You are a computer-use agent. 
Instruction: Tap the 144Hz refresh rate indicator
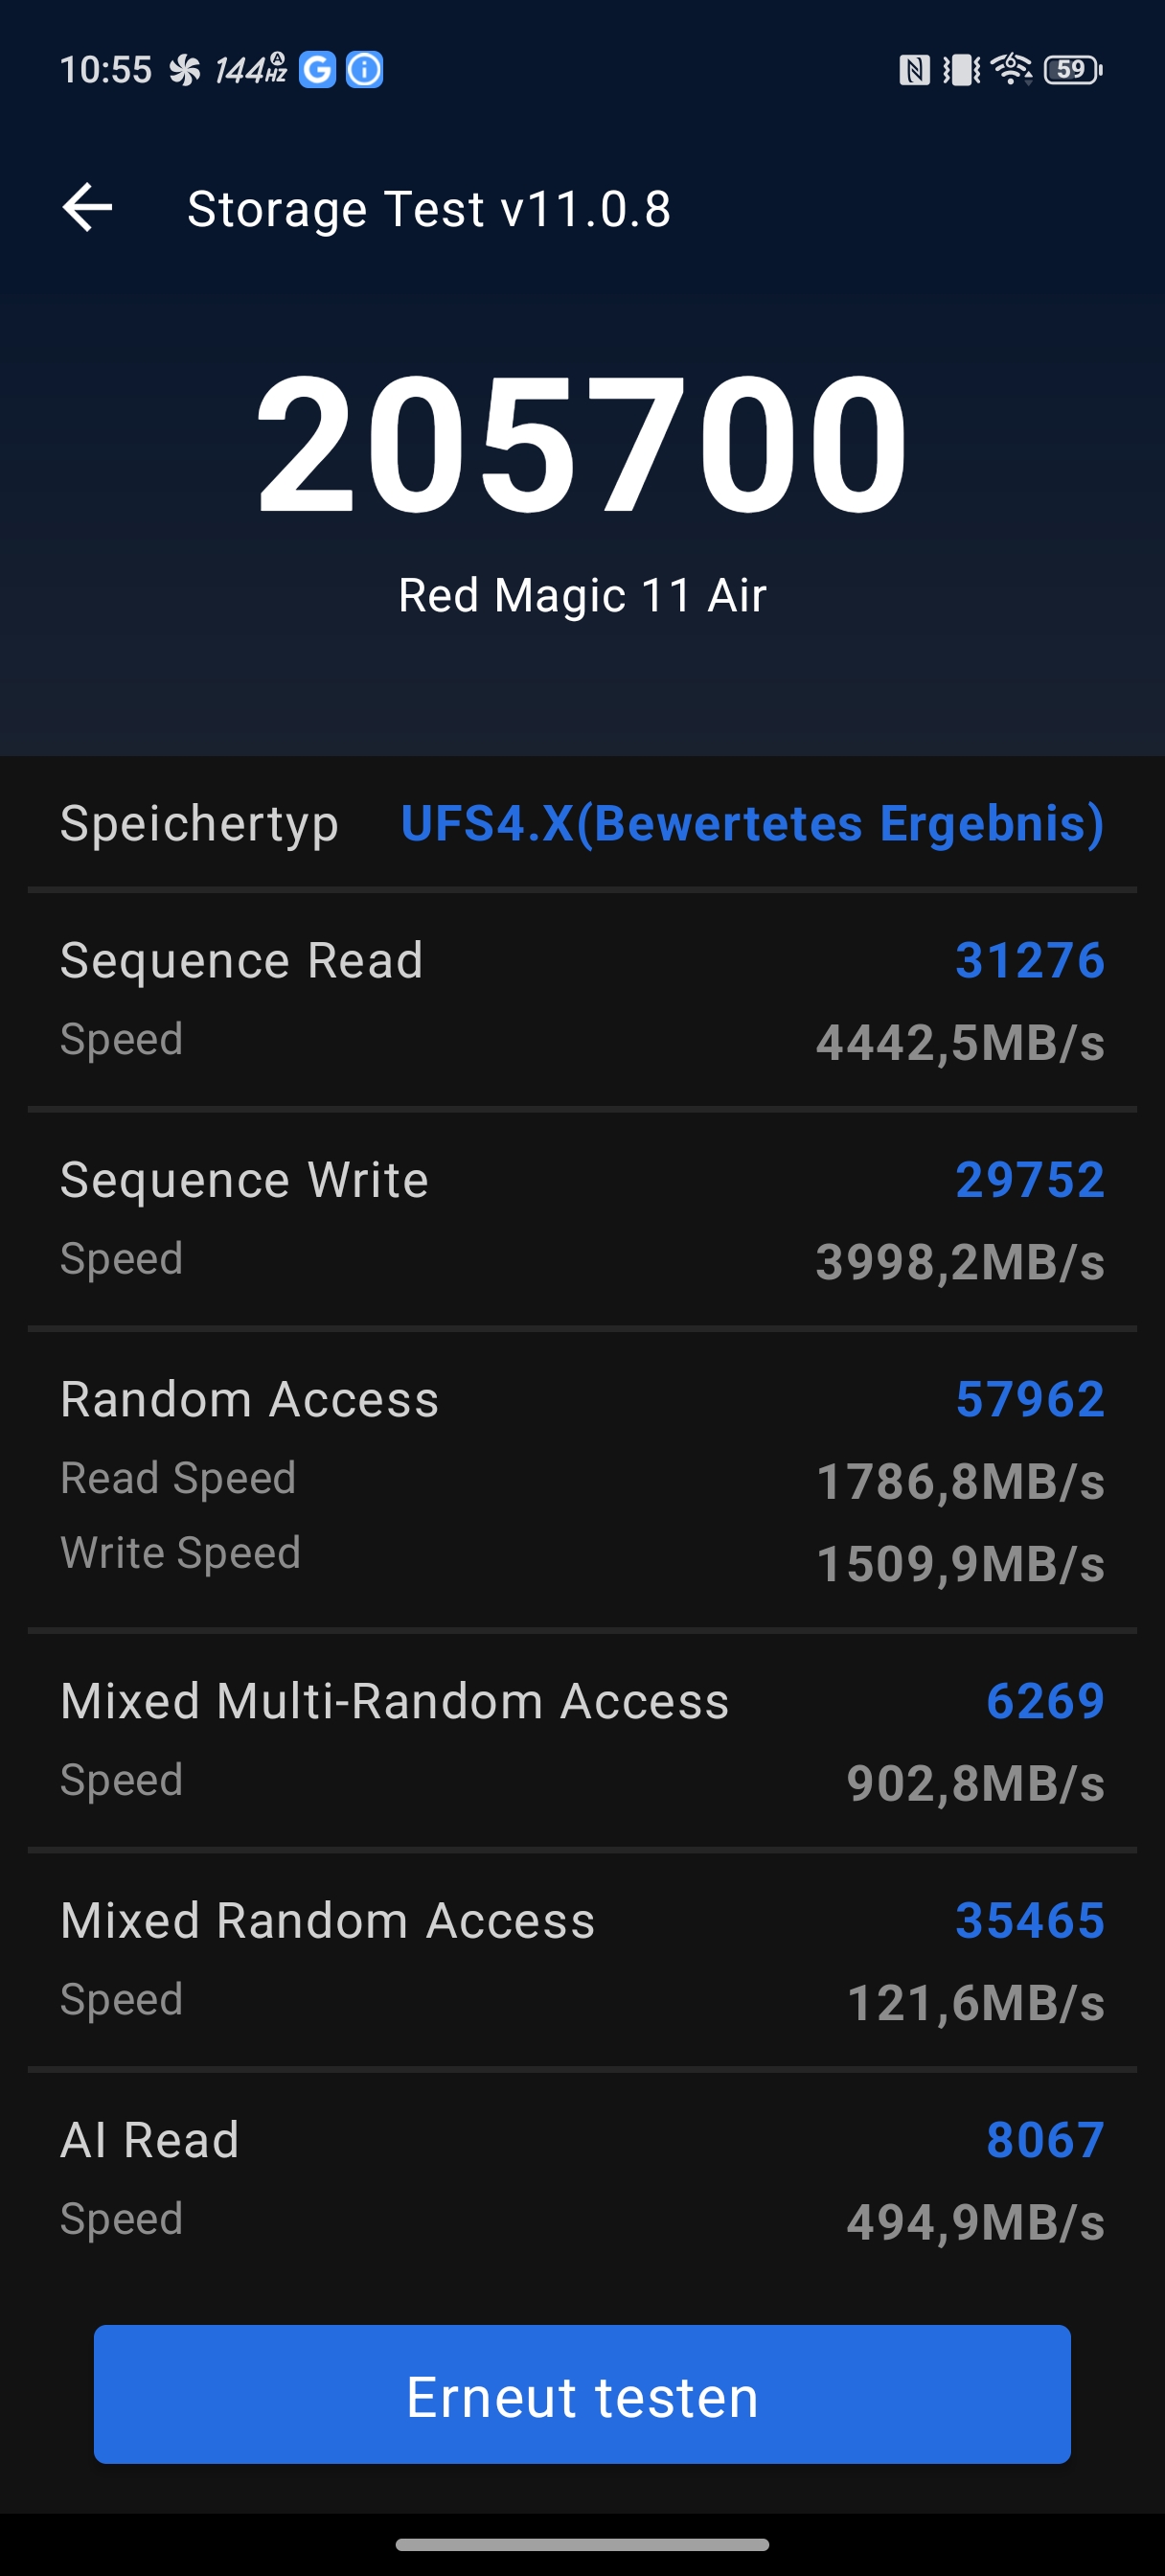(250, 70)
